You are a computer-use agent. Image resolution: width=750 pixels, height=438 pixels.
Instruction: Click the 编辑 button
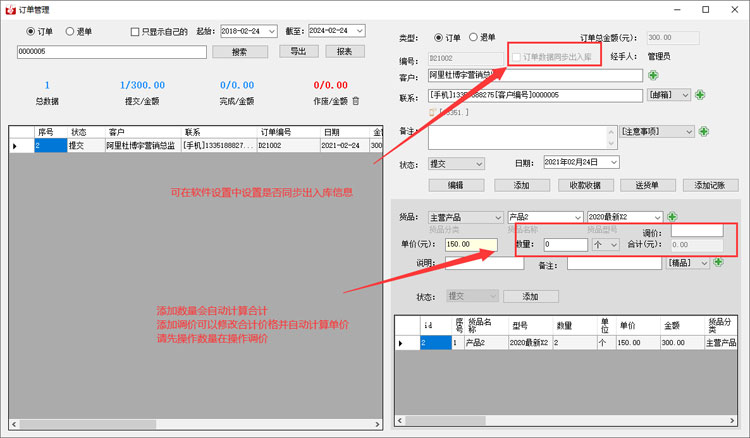coord(456,185)
